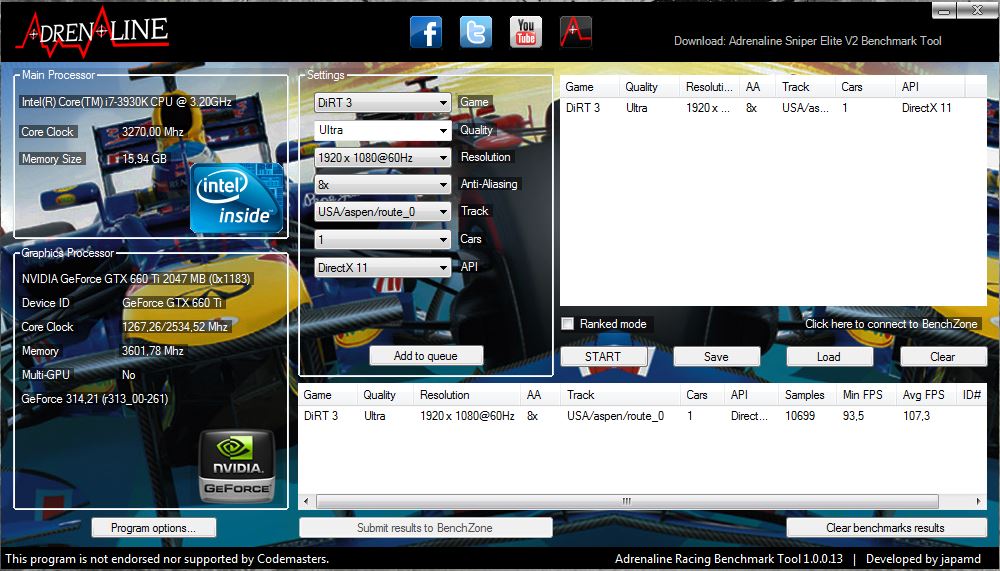Viewport: 1000px width, 571px height.
Task: Open the YouTube channel icon
Action: coord(526,32)
